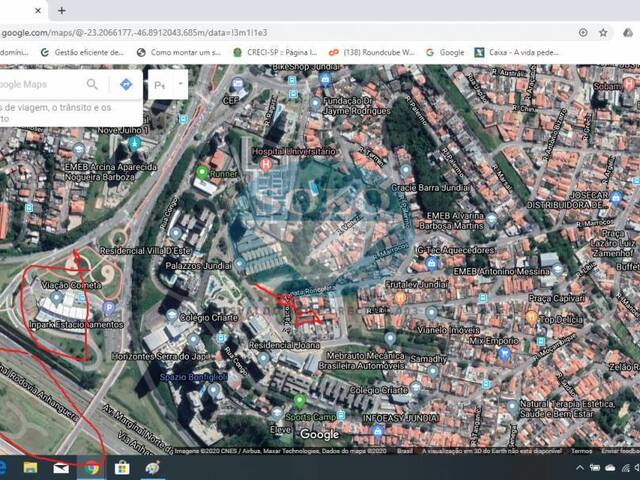Click the Inpark Estacionamentos parking pin
The width and height of the screenshot is (640, 480).
pyautogui.click(x=109, y=308)
